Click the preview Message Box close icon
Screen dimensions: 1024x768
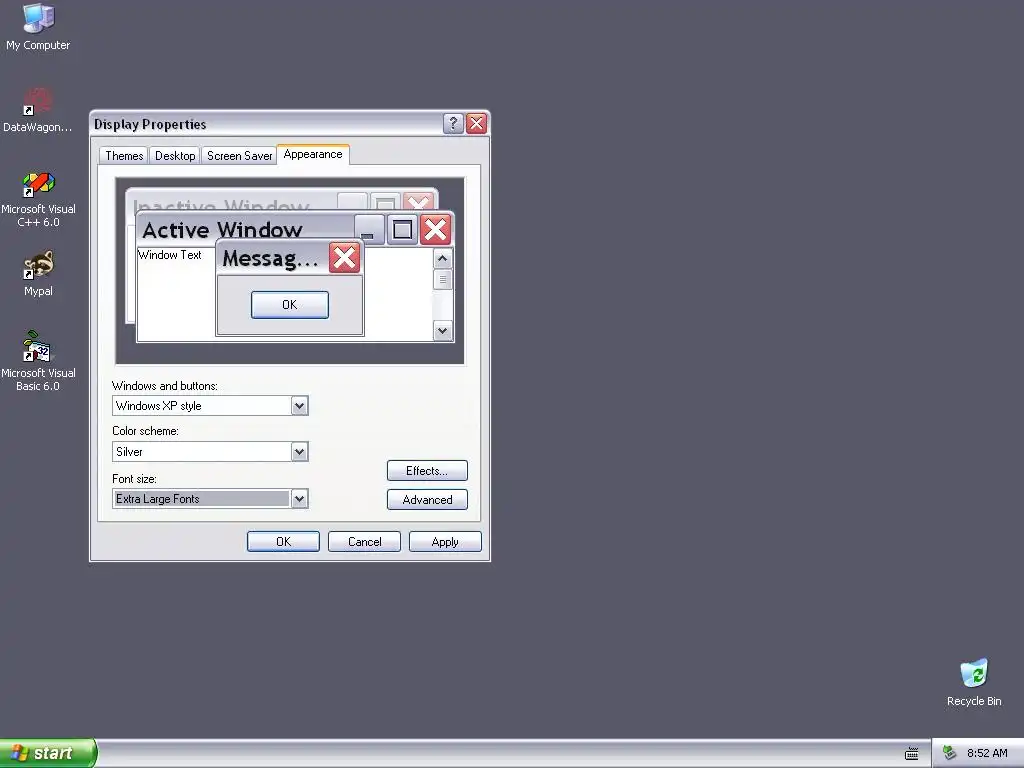click(344, 258)
